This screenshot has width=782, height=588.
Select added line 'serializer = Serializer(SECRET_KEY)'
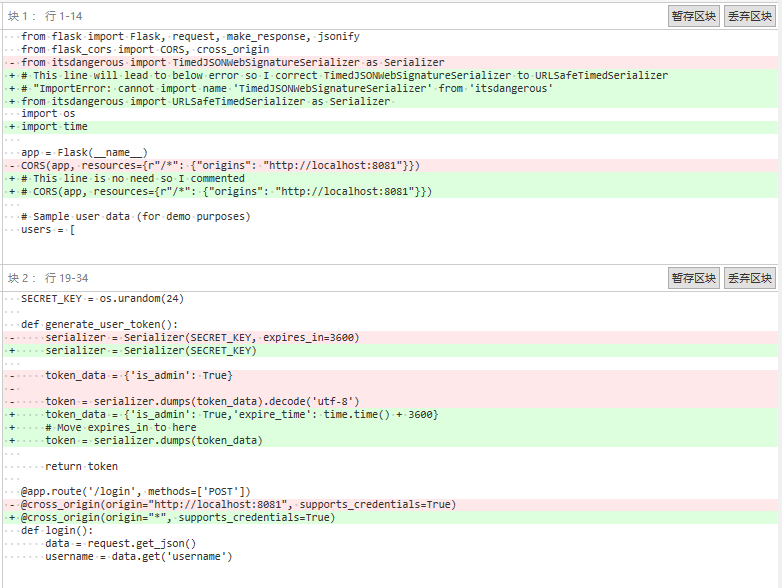click(391, 351)
